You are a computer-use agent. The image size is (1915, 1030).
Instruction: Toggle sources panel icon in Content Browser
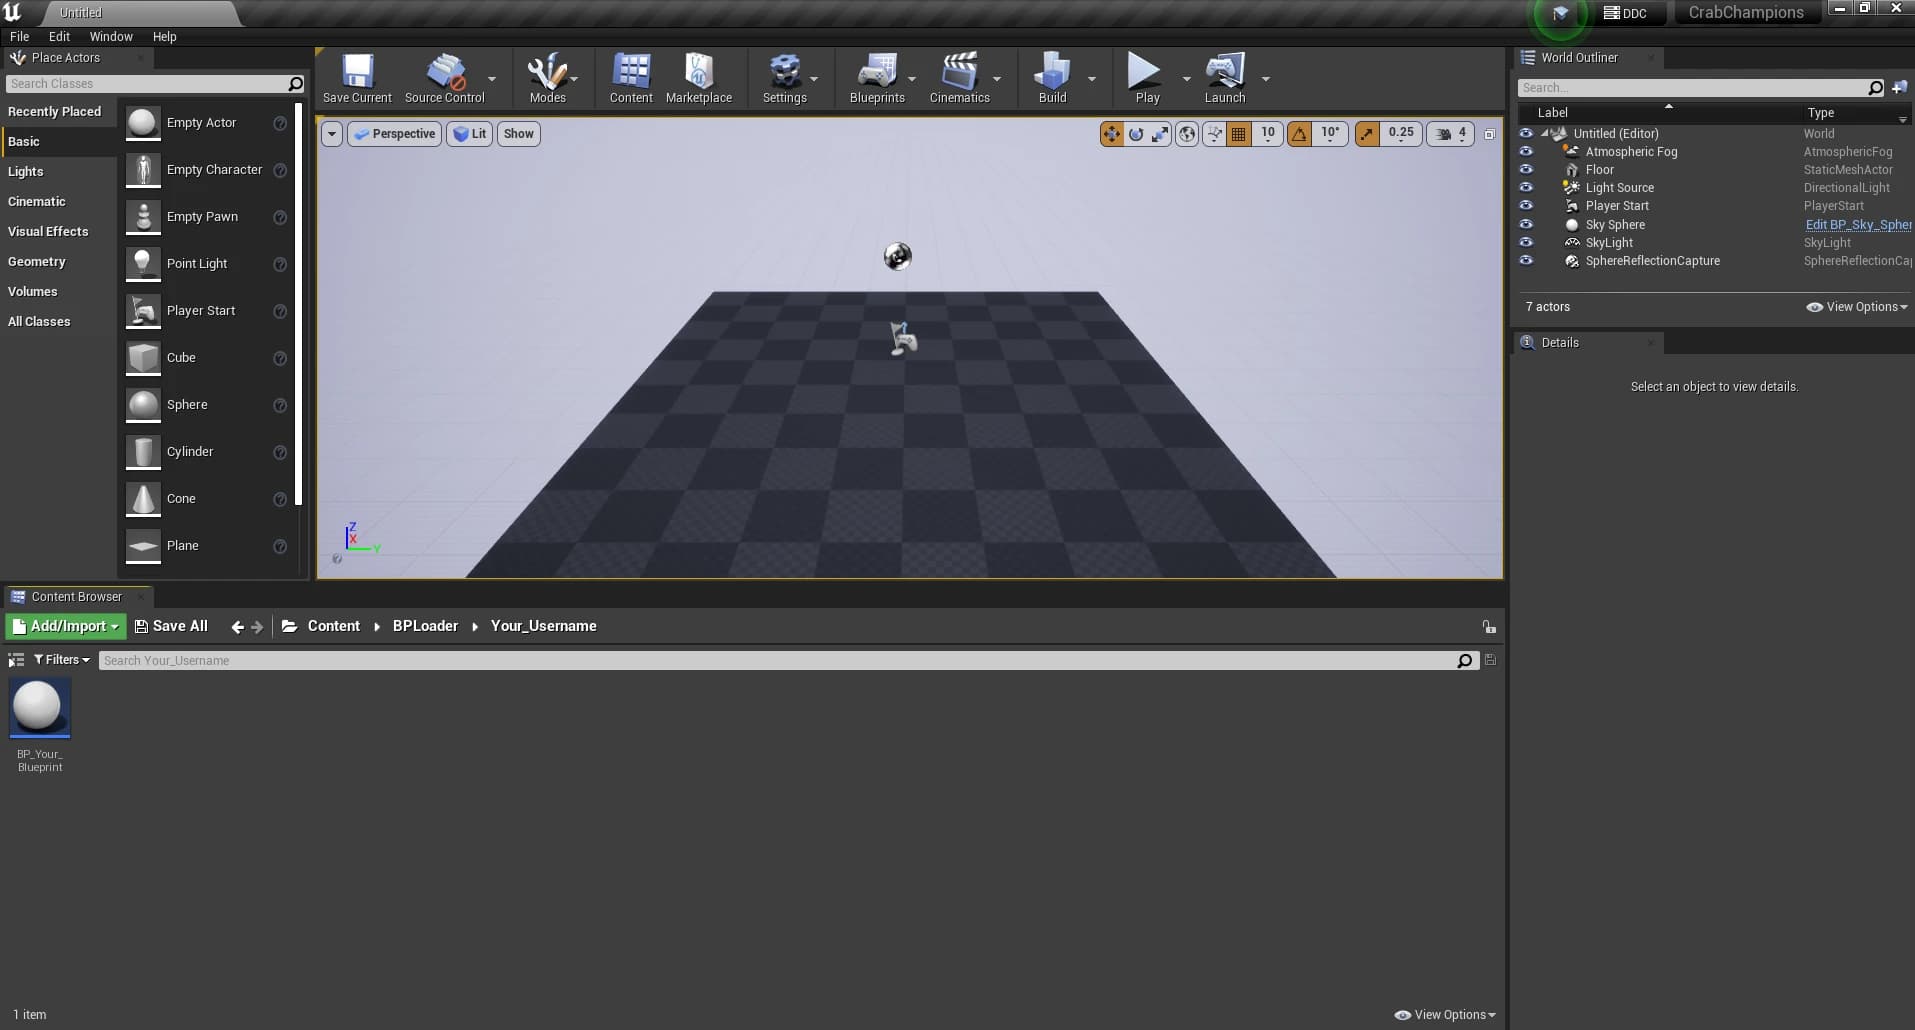[x=16, y=660]
